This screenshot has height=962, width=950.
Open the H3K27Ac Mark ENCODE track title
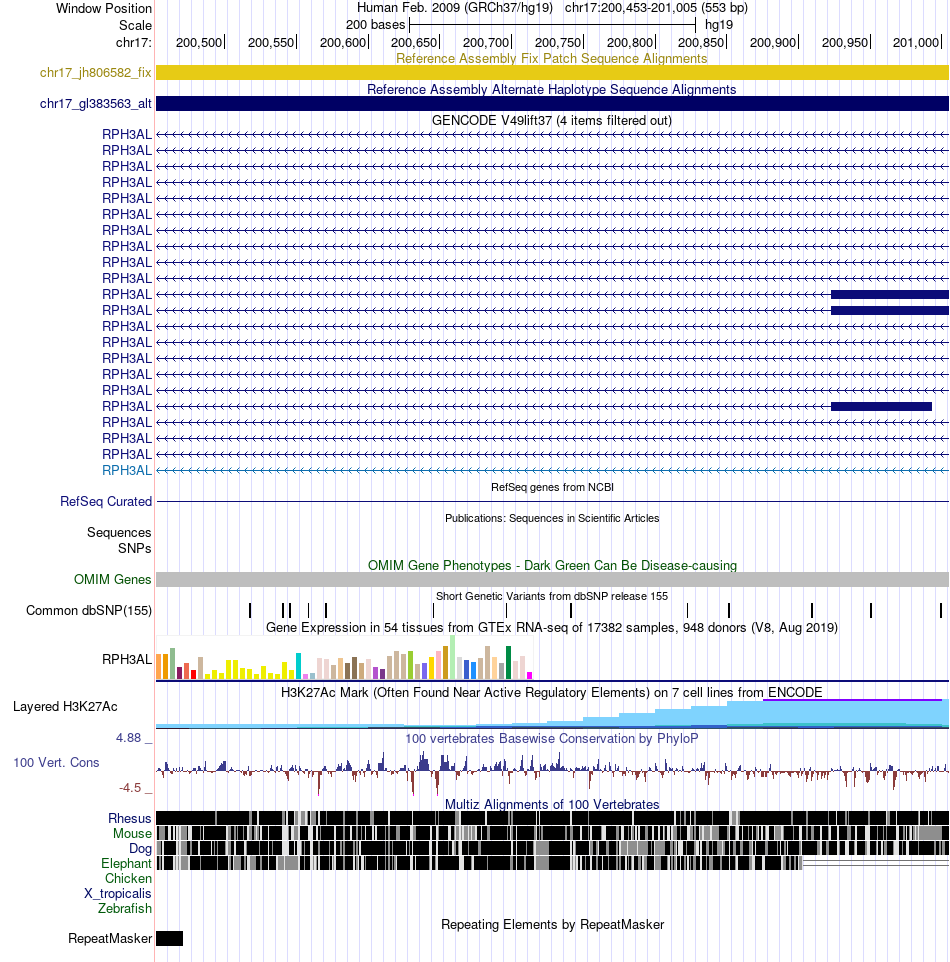pyautogui.click(x=551, y=692)
